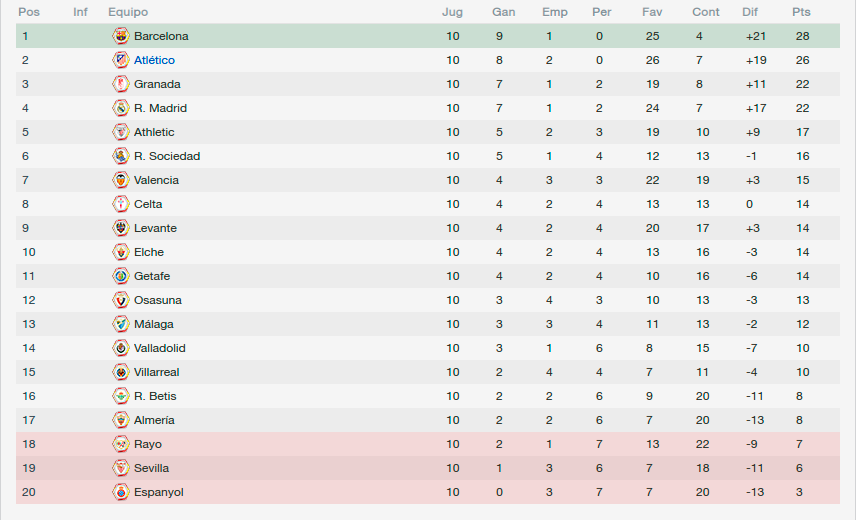Image resolution: width=856 pixels, height=520 pixels.
Task: Click the Valencia club crest icon
Action: pyautogui.click(x=121, y=180)
